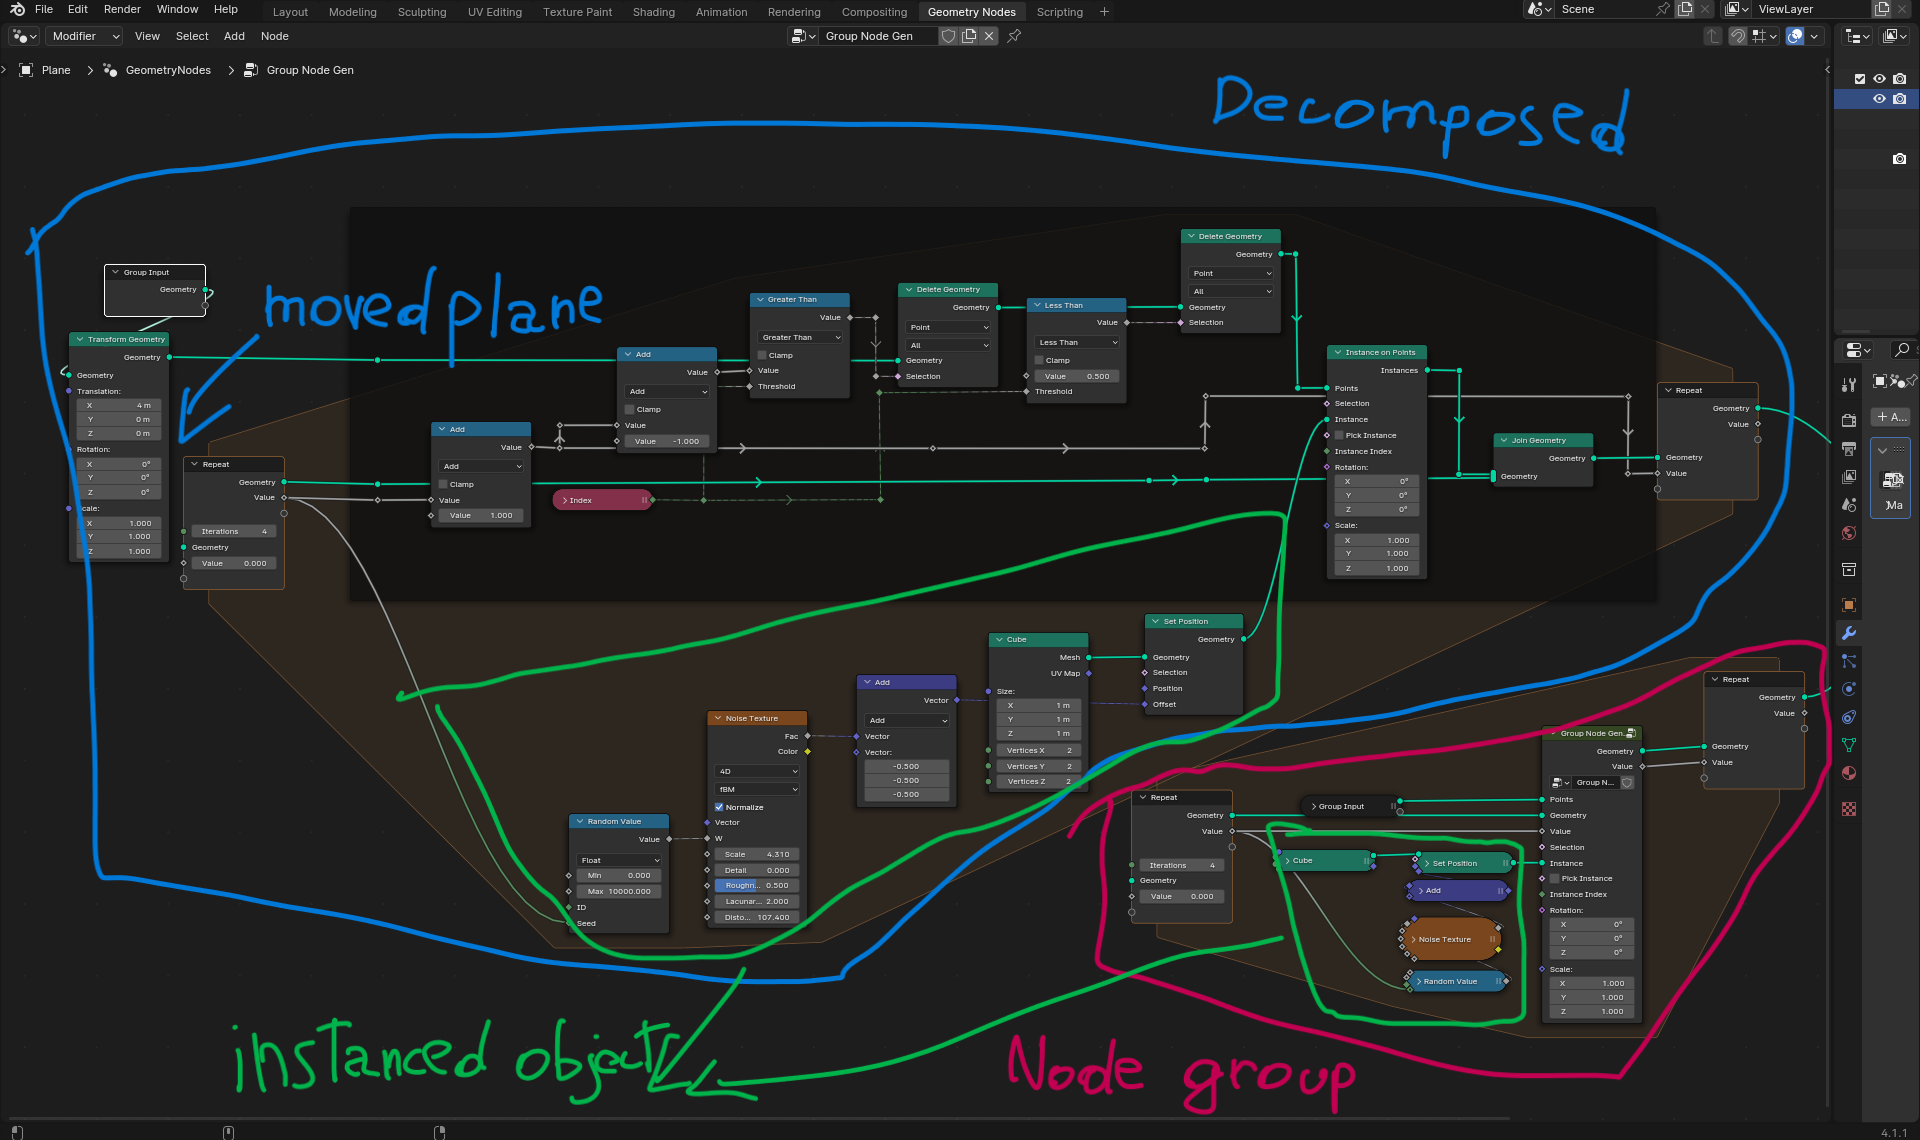Open the Physics properties tab
Viewport: 1920px width, 1140px height.
1848,689
